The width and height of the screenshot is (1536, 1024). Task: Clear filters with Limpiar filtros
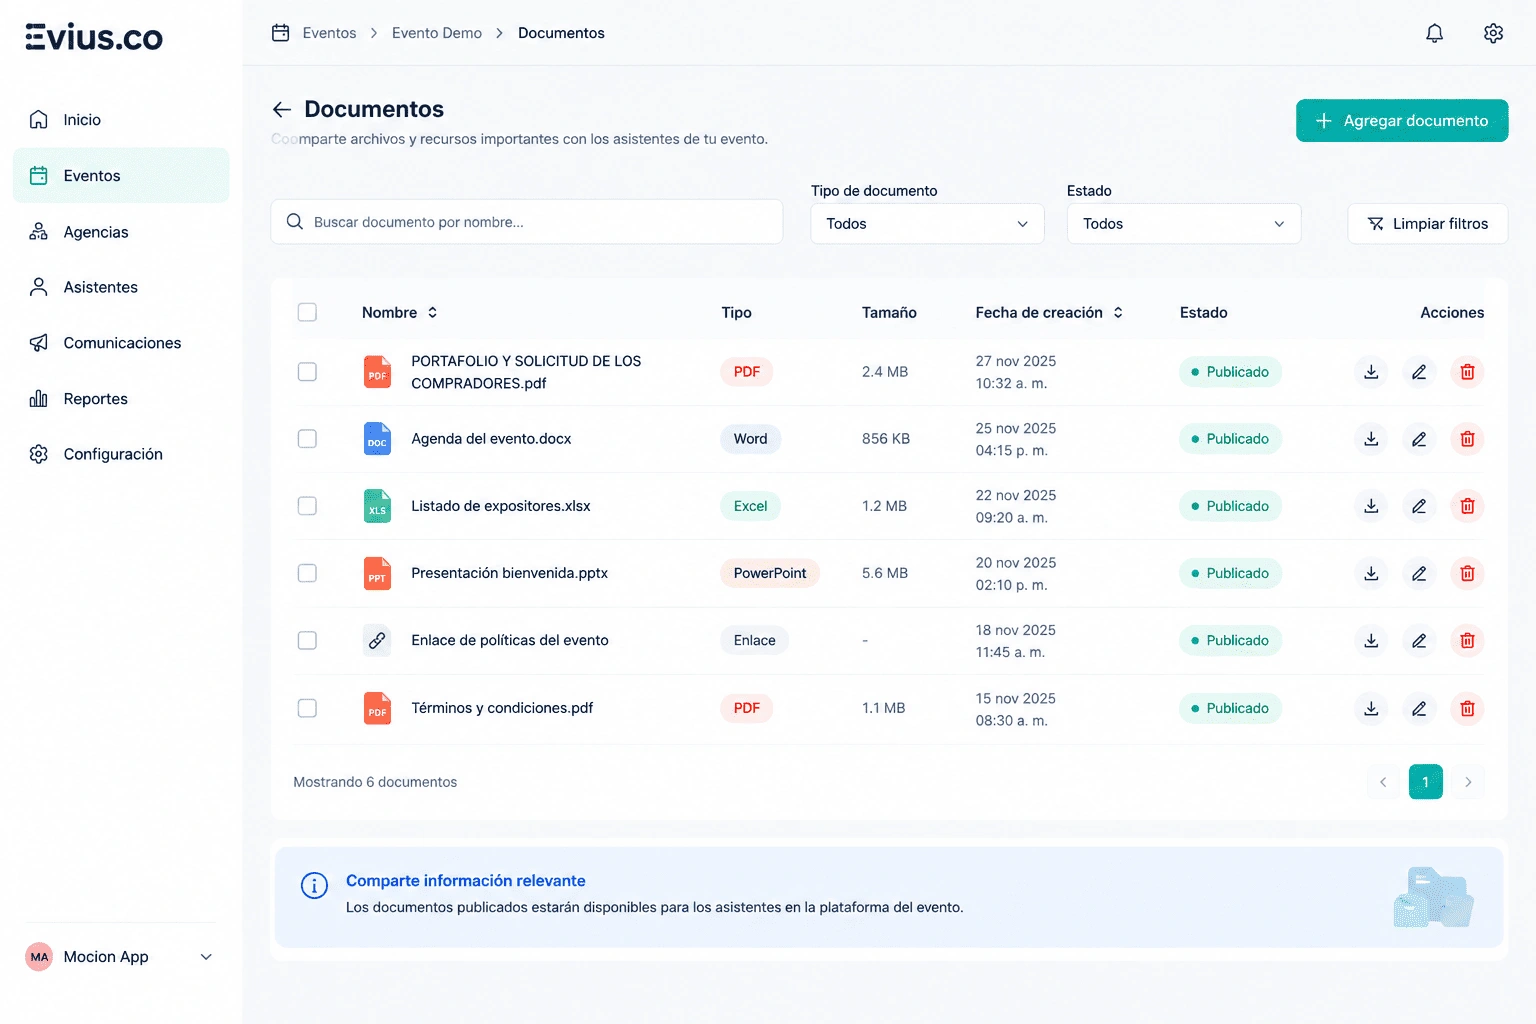pyautogui.click(x=1428, y=224)
